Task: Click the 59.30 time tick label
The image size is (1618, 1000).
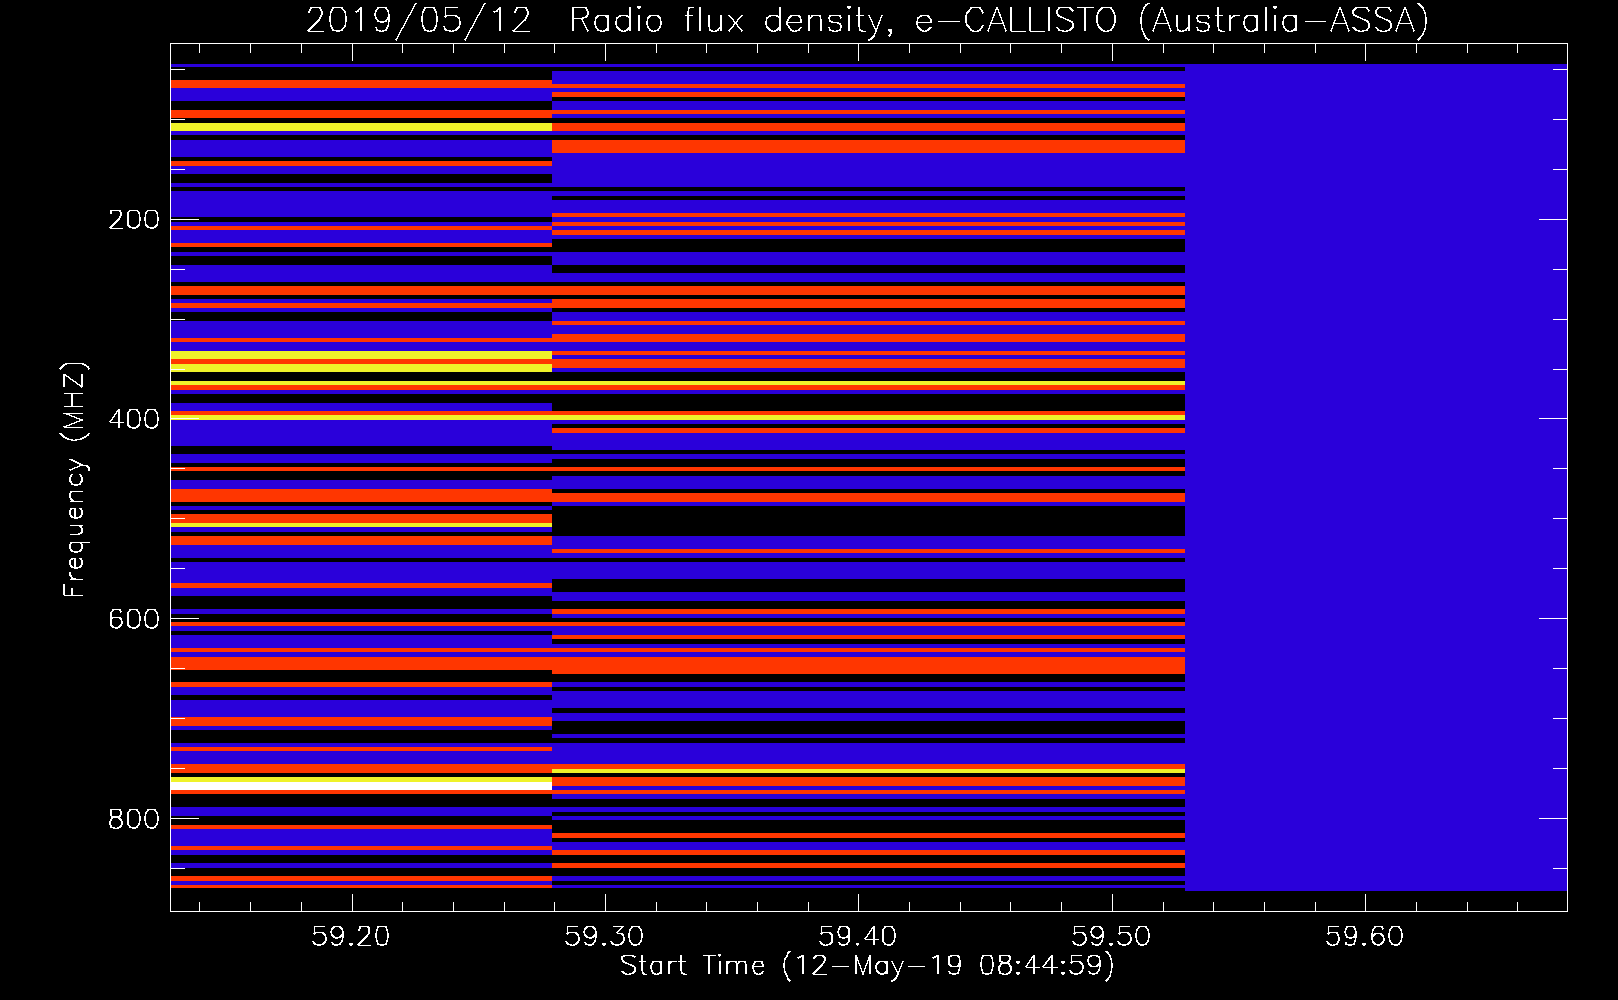Action: (x=604, y=936)
